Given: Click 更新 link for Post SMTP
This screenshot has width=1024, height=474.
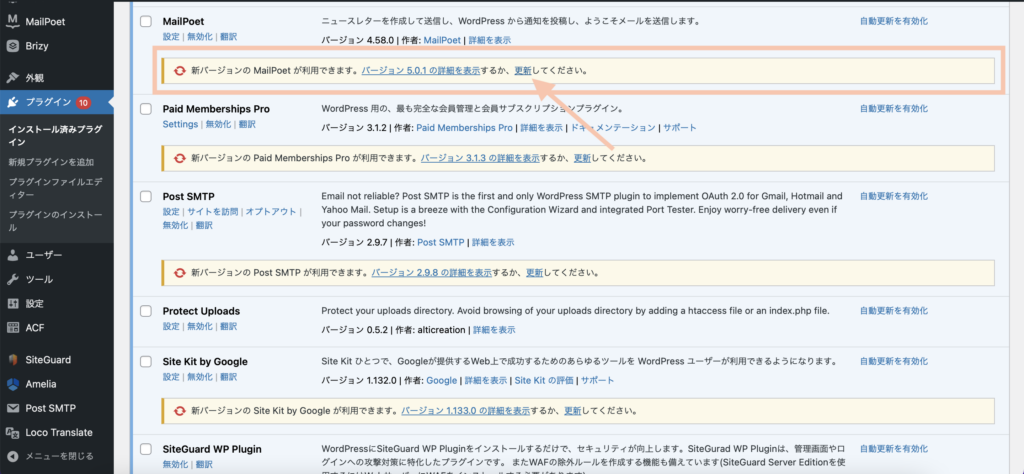Looking at the screenshot, I should click(534, 272).
